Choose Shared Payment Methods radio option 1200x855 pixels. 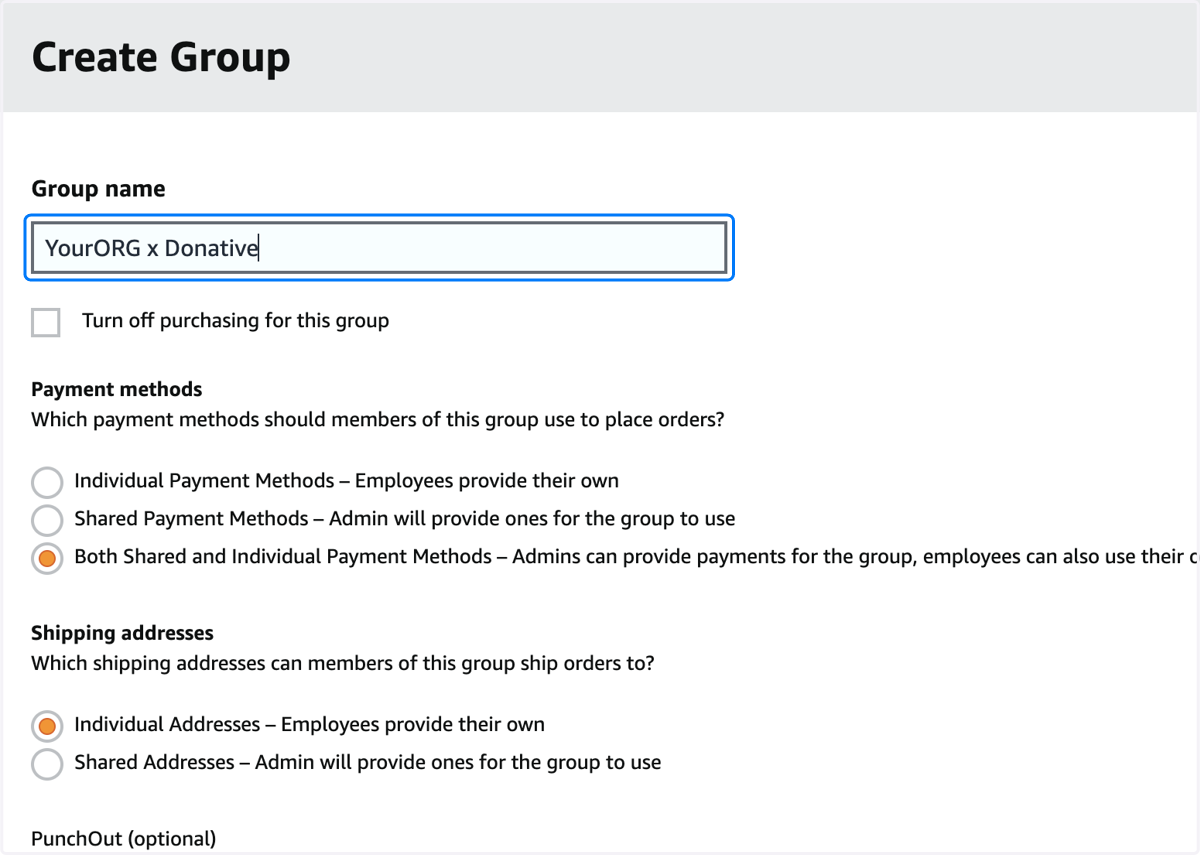pos(47,520)
